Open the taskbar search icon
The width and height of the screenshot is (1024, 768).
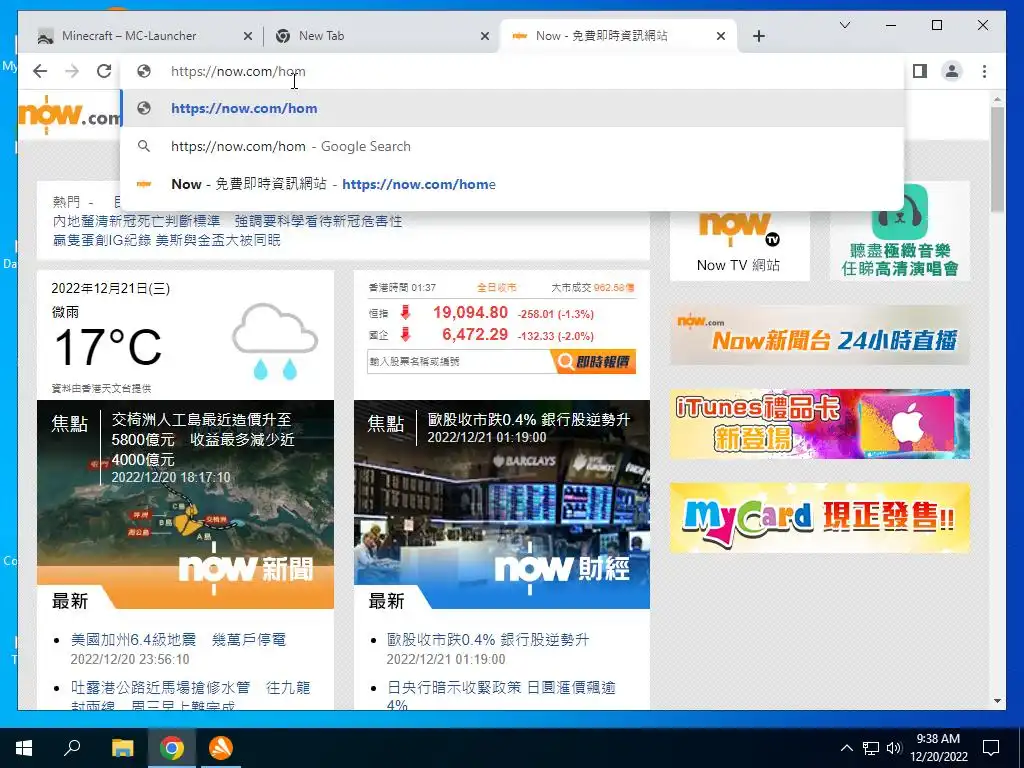pos(72,748)
